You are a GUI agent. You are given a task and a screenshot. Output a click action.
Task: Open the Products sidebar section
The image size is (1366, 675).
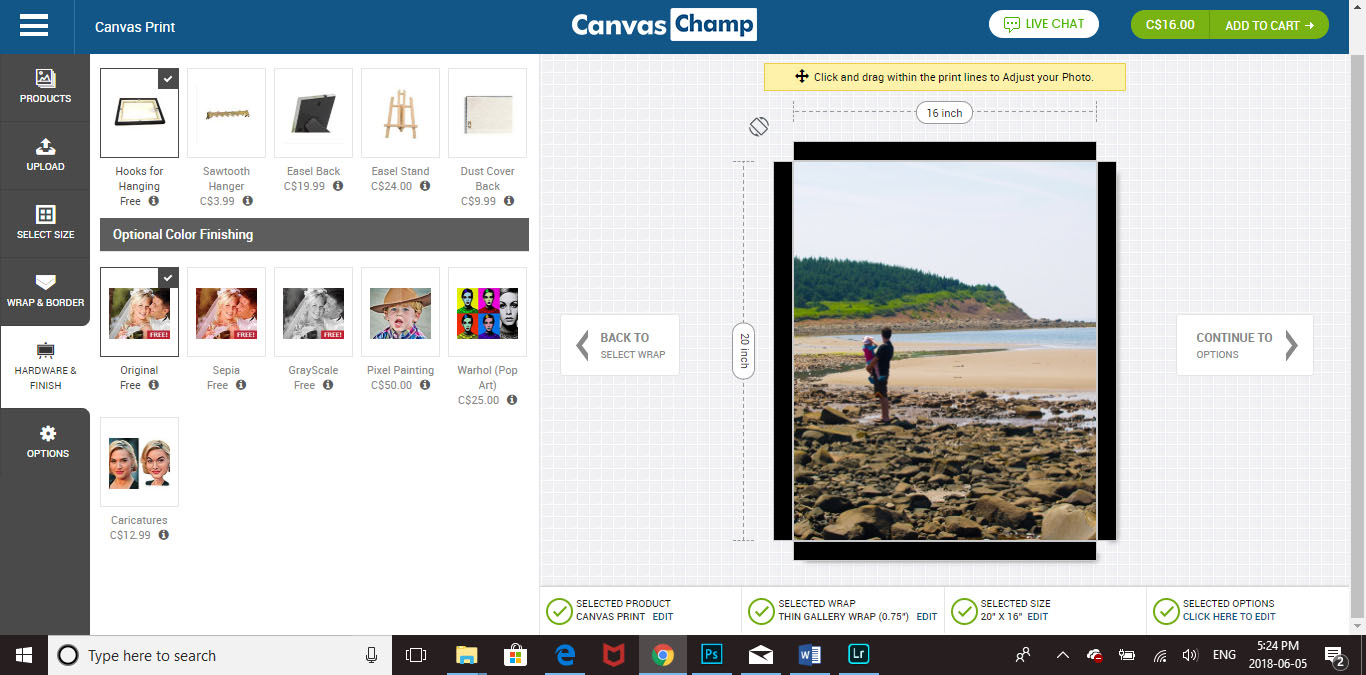(x=45, y=88)
